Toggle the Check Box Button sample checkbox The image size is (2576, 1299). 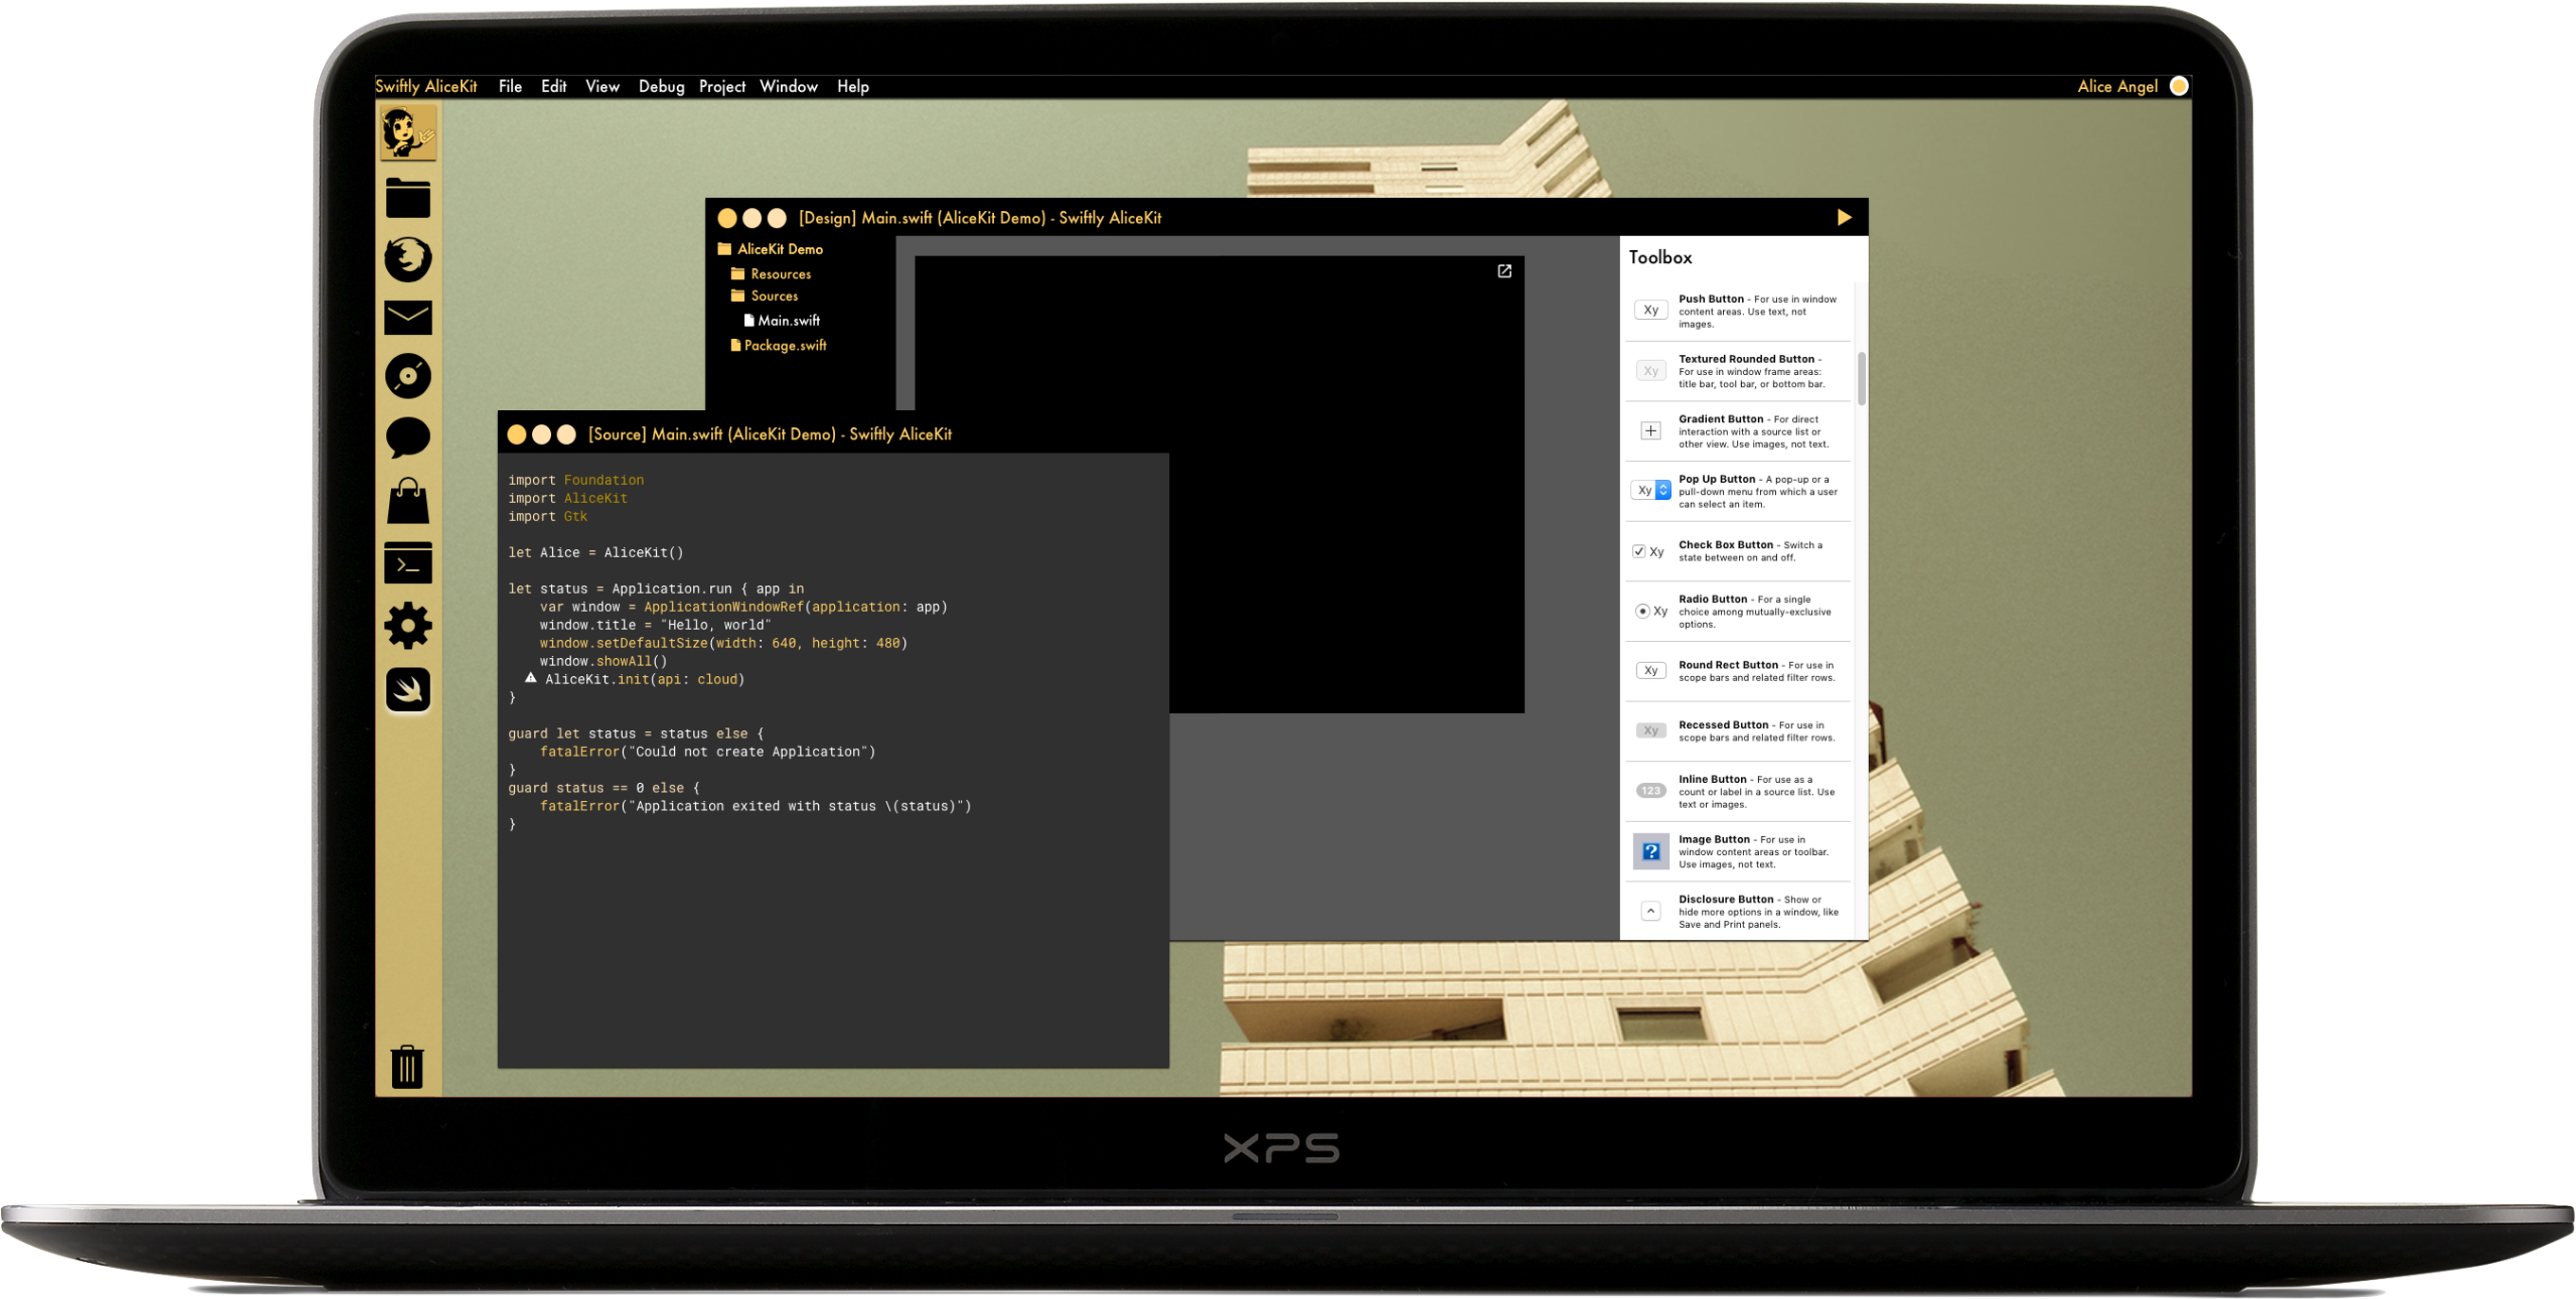pos(1639,551)
